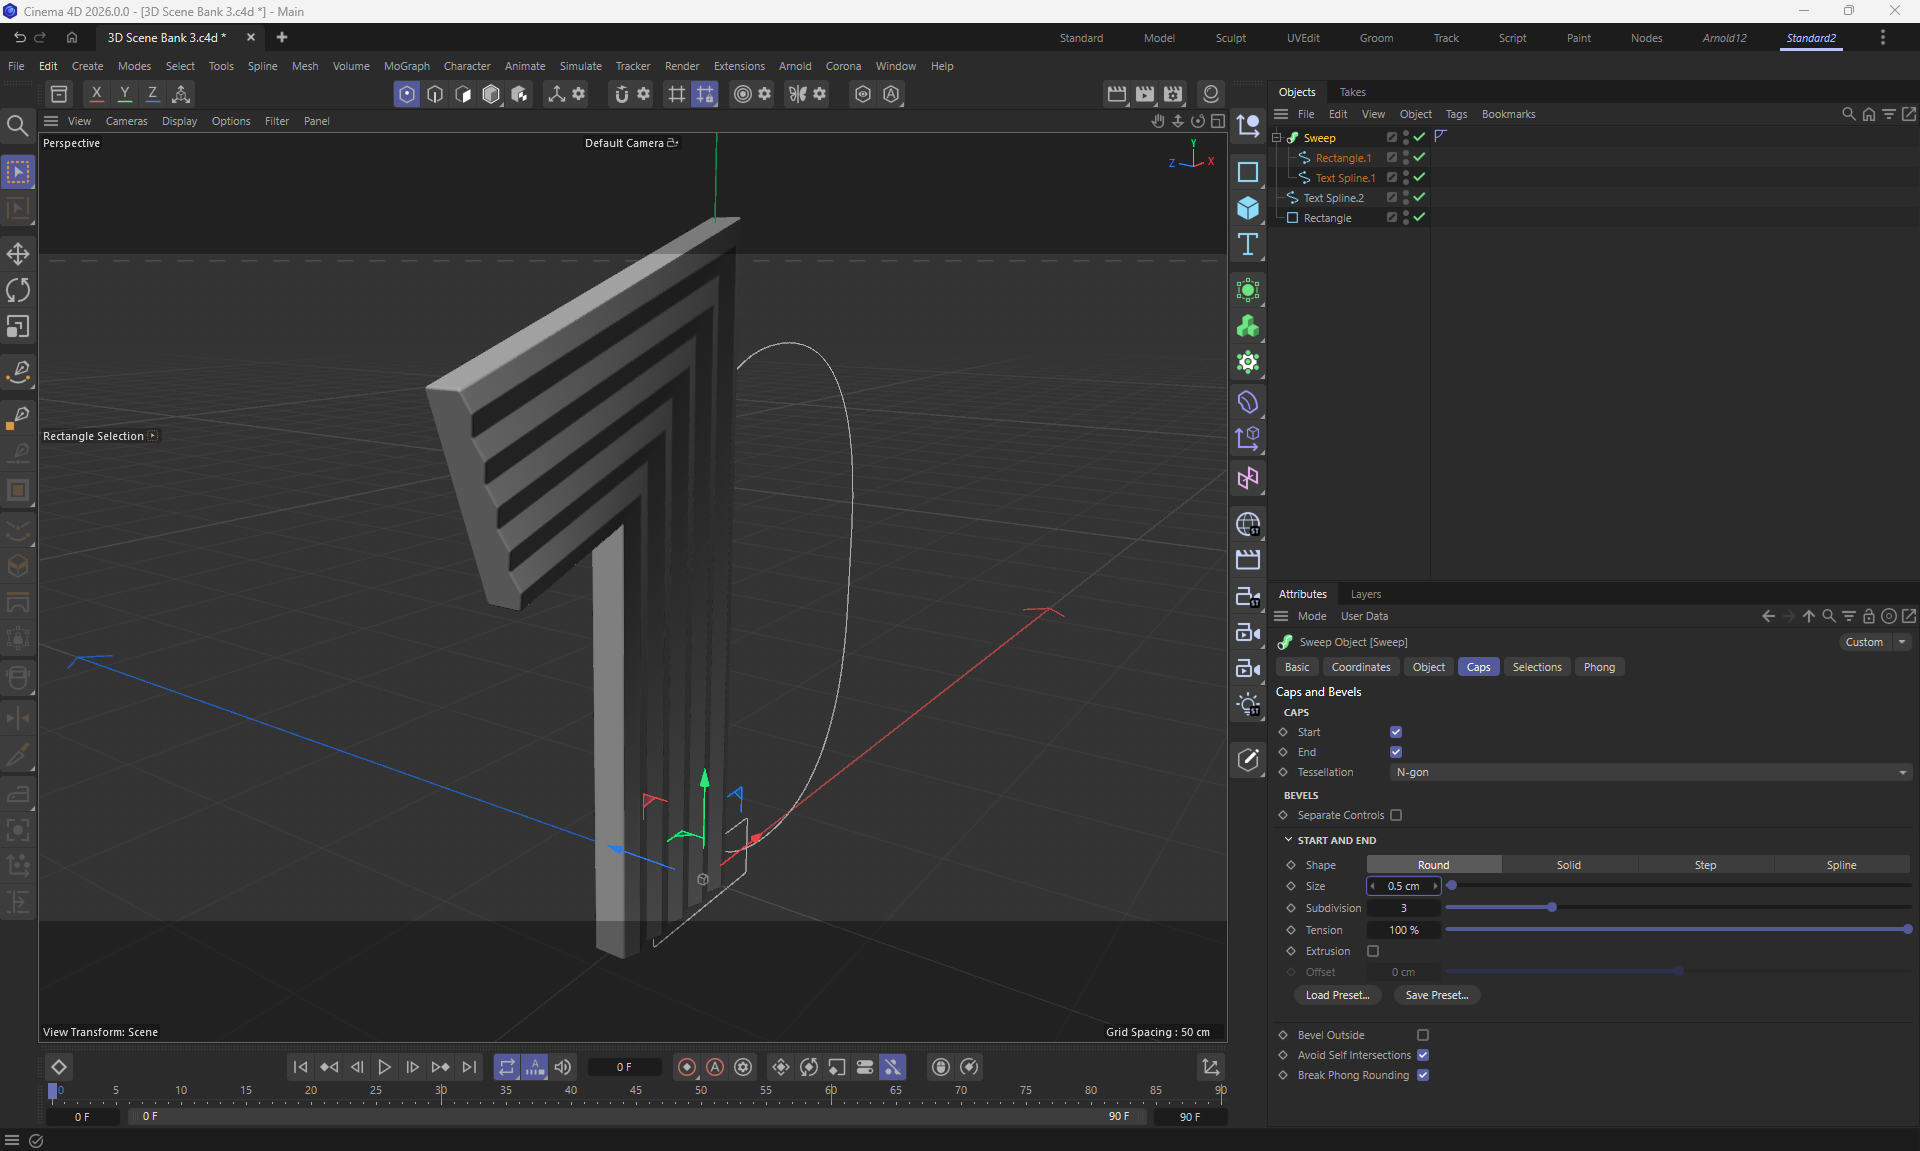
Task: Enable the Bevel Outside checkbox
Action: pyautogui.click(x=1423, y=1035)
